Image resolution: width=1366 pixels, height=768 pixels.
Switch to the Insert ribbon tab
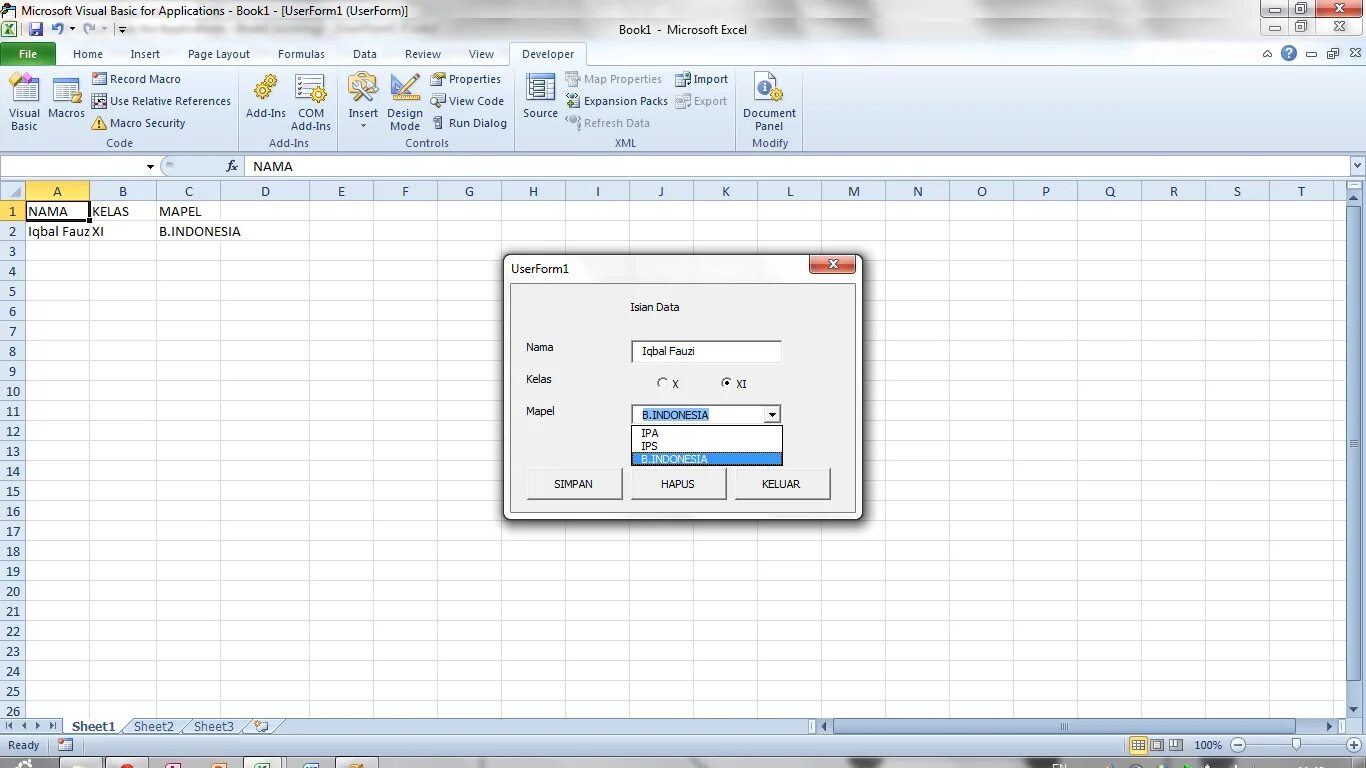pyautogui.click(x=145, y=54)
